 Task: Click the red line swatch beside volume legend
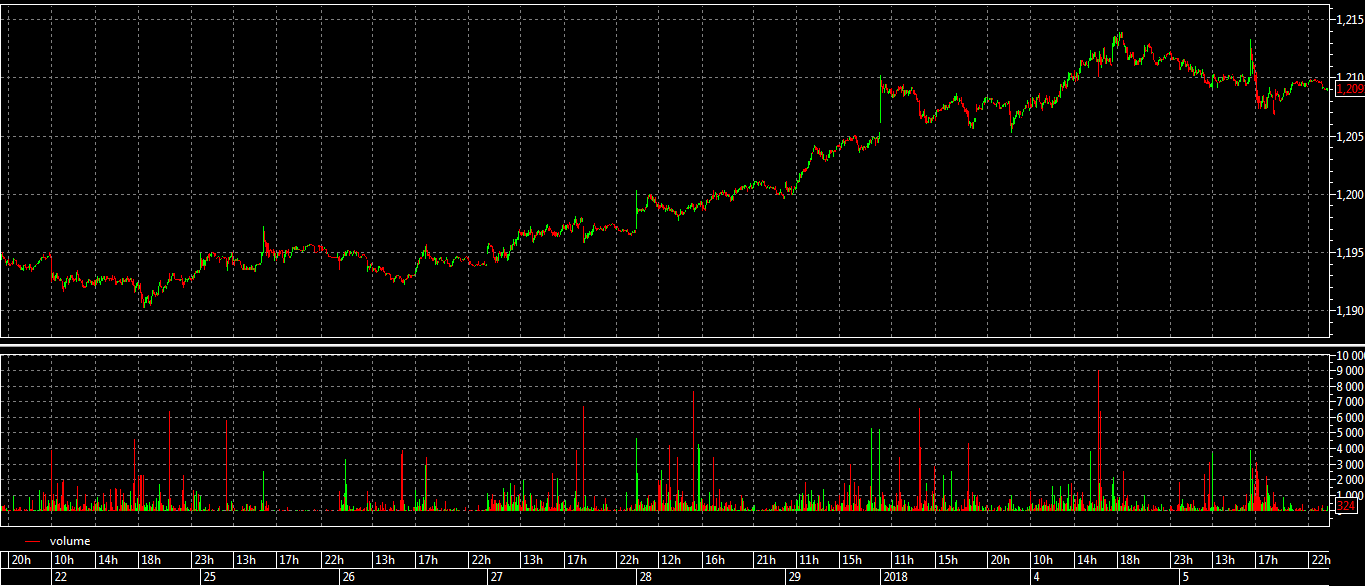[31, 541]
